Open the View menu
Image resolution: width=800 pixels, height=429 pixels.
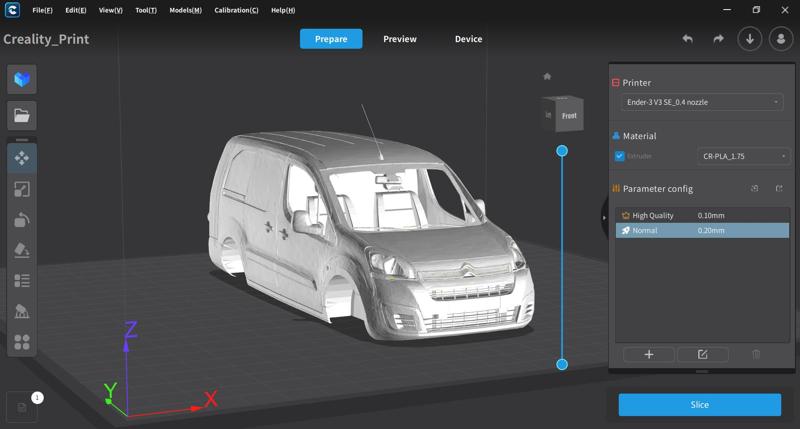tap(110, 10)
